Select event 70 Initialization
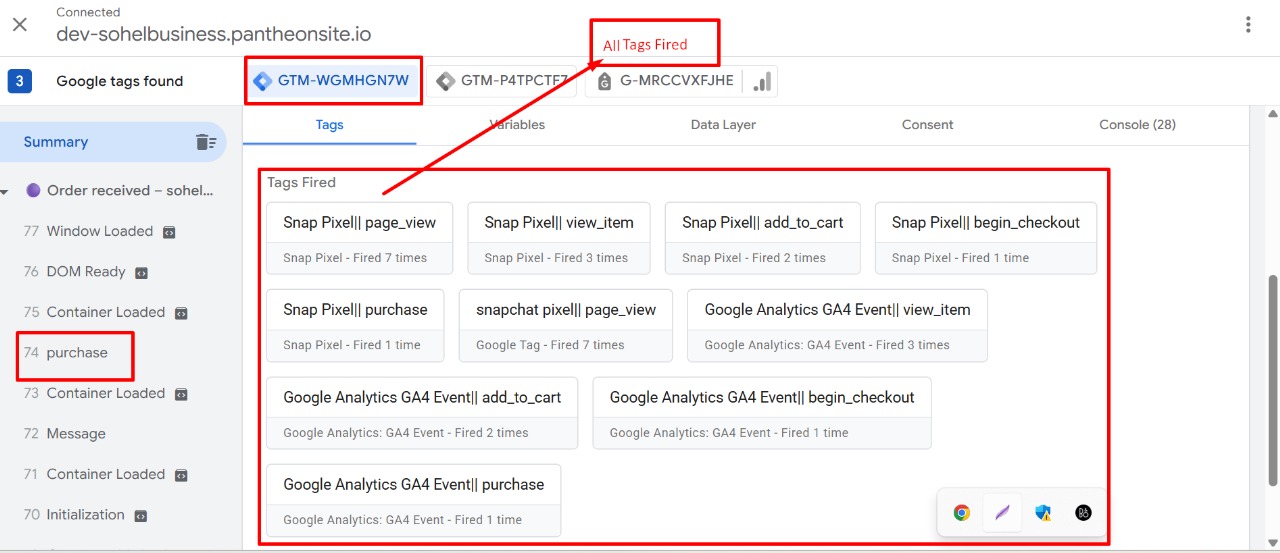This screenshot has height=553, width=1280. point(85,515)
